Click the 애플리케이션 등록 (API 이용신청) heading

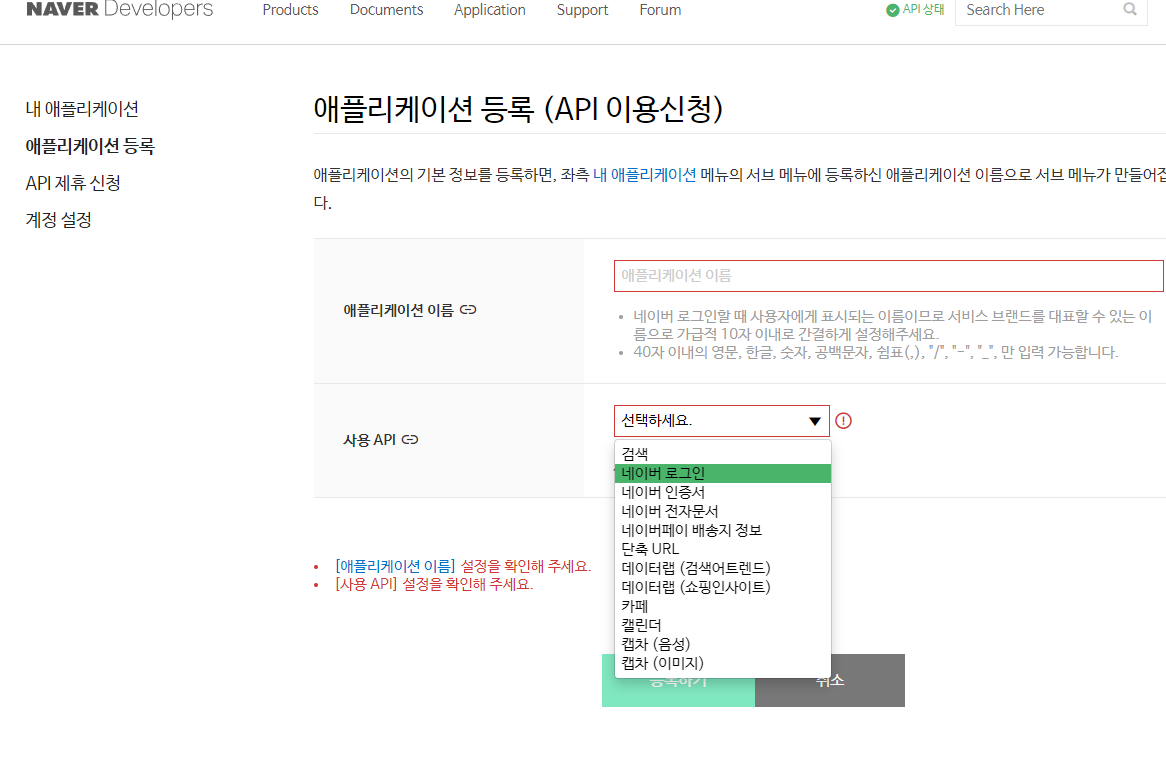tap(518, 109)
